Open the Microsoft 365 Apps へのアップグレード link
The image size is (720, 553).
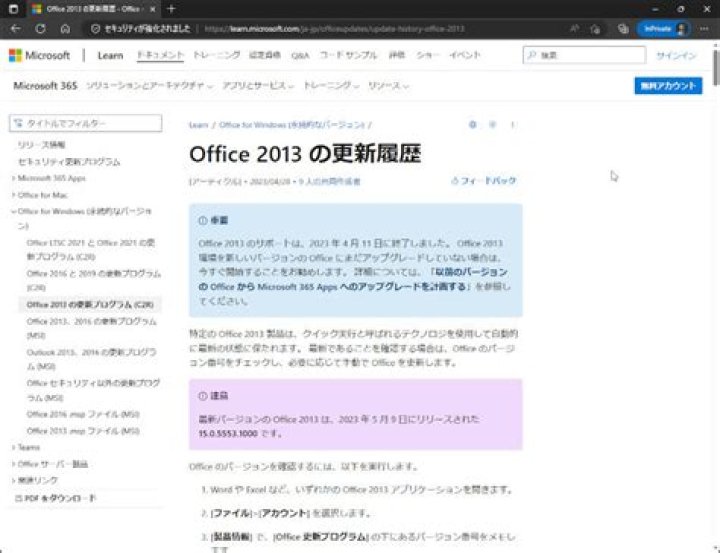tap(354, 279)
